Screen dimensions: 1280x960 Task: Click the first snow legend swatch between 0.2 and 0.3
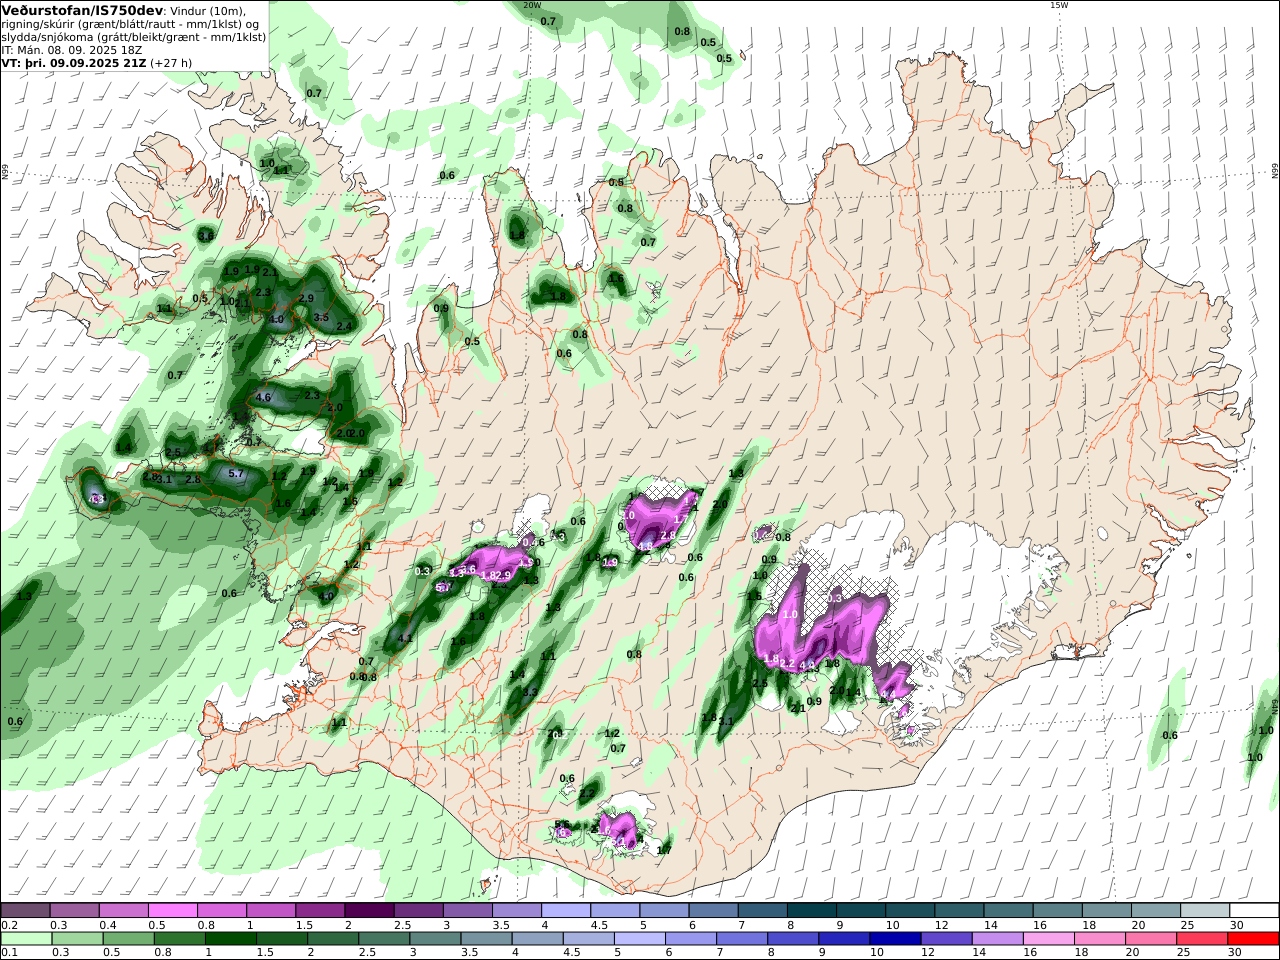pyautogui.click(x=25, y=910)
